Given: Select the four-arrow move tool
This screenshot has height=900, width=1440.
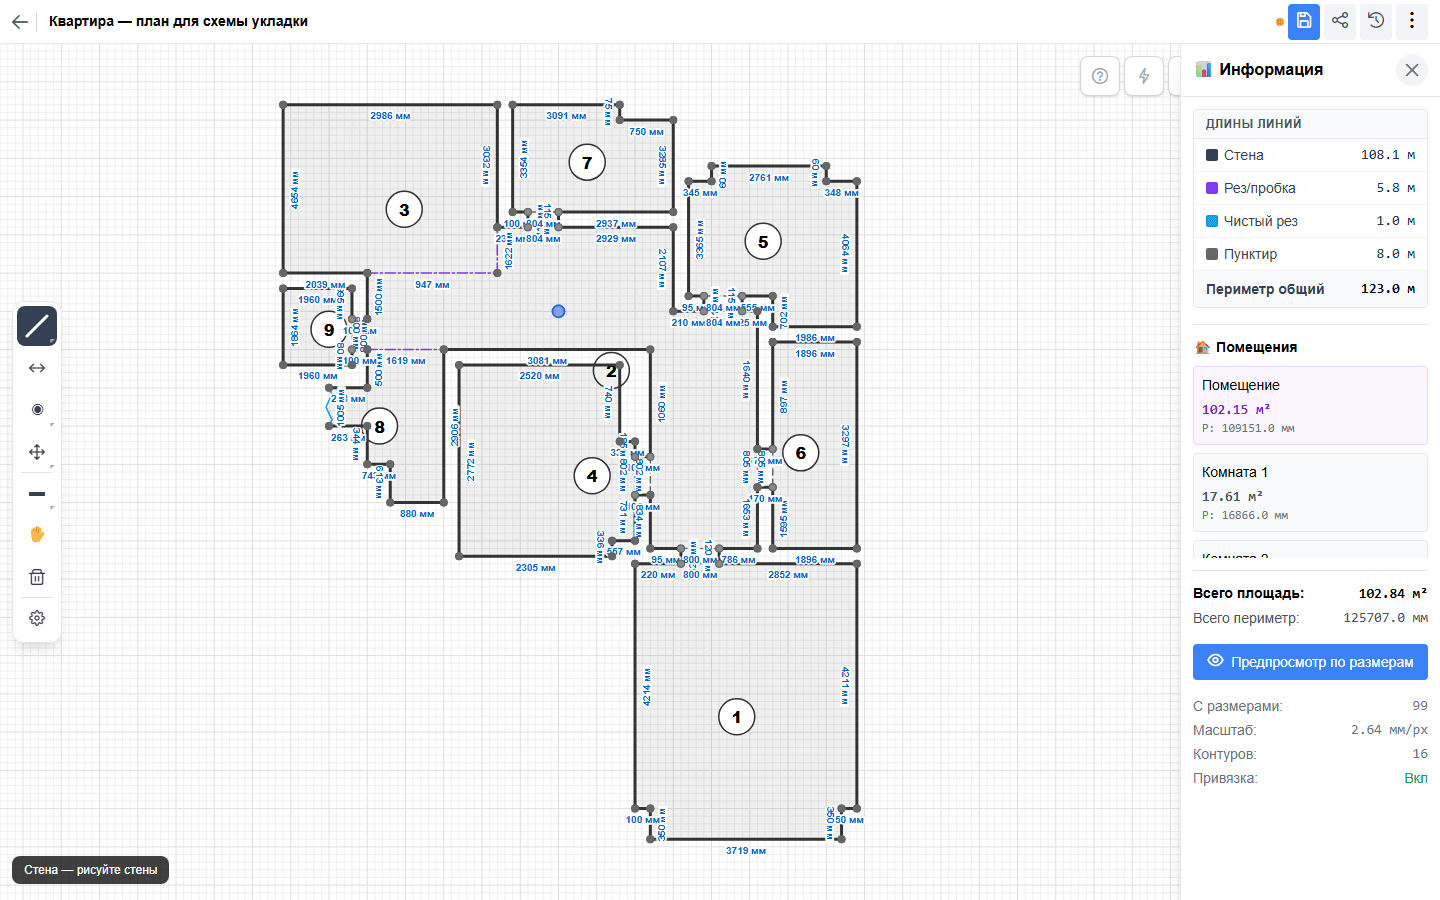Looking at the screenshot, I should tap(37, 452).
